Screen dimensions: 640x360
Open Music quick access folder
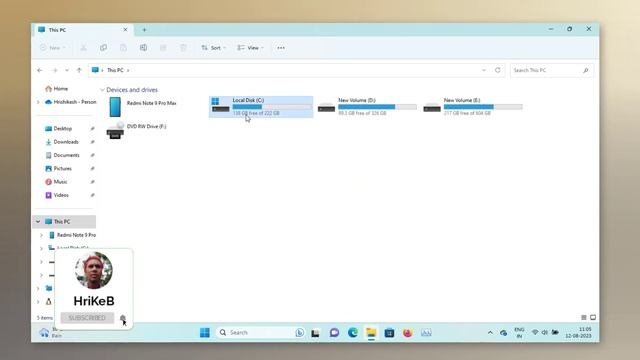coord(56,182)
